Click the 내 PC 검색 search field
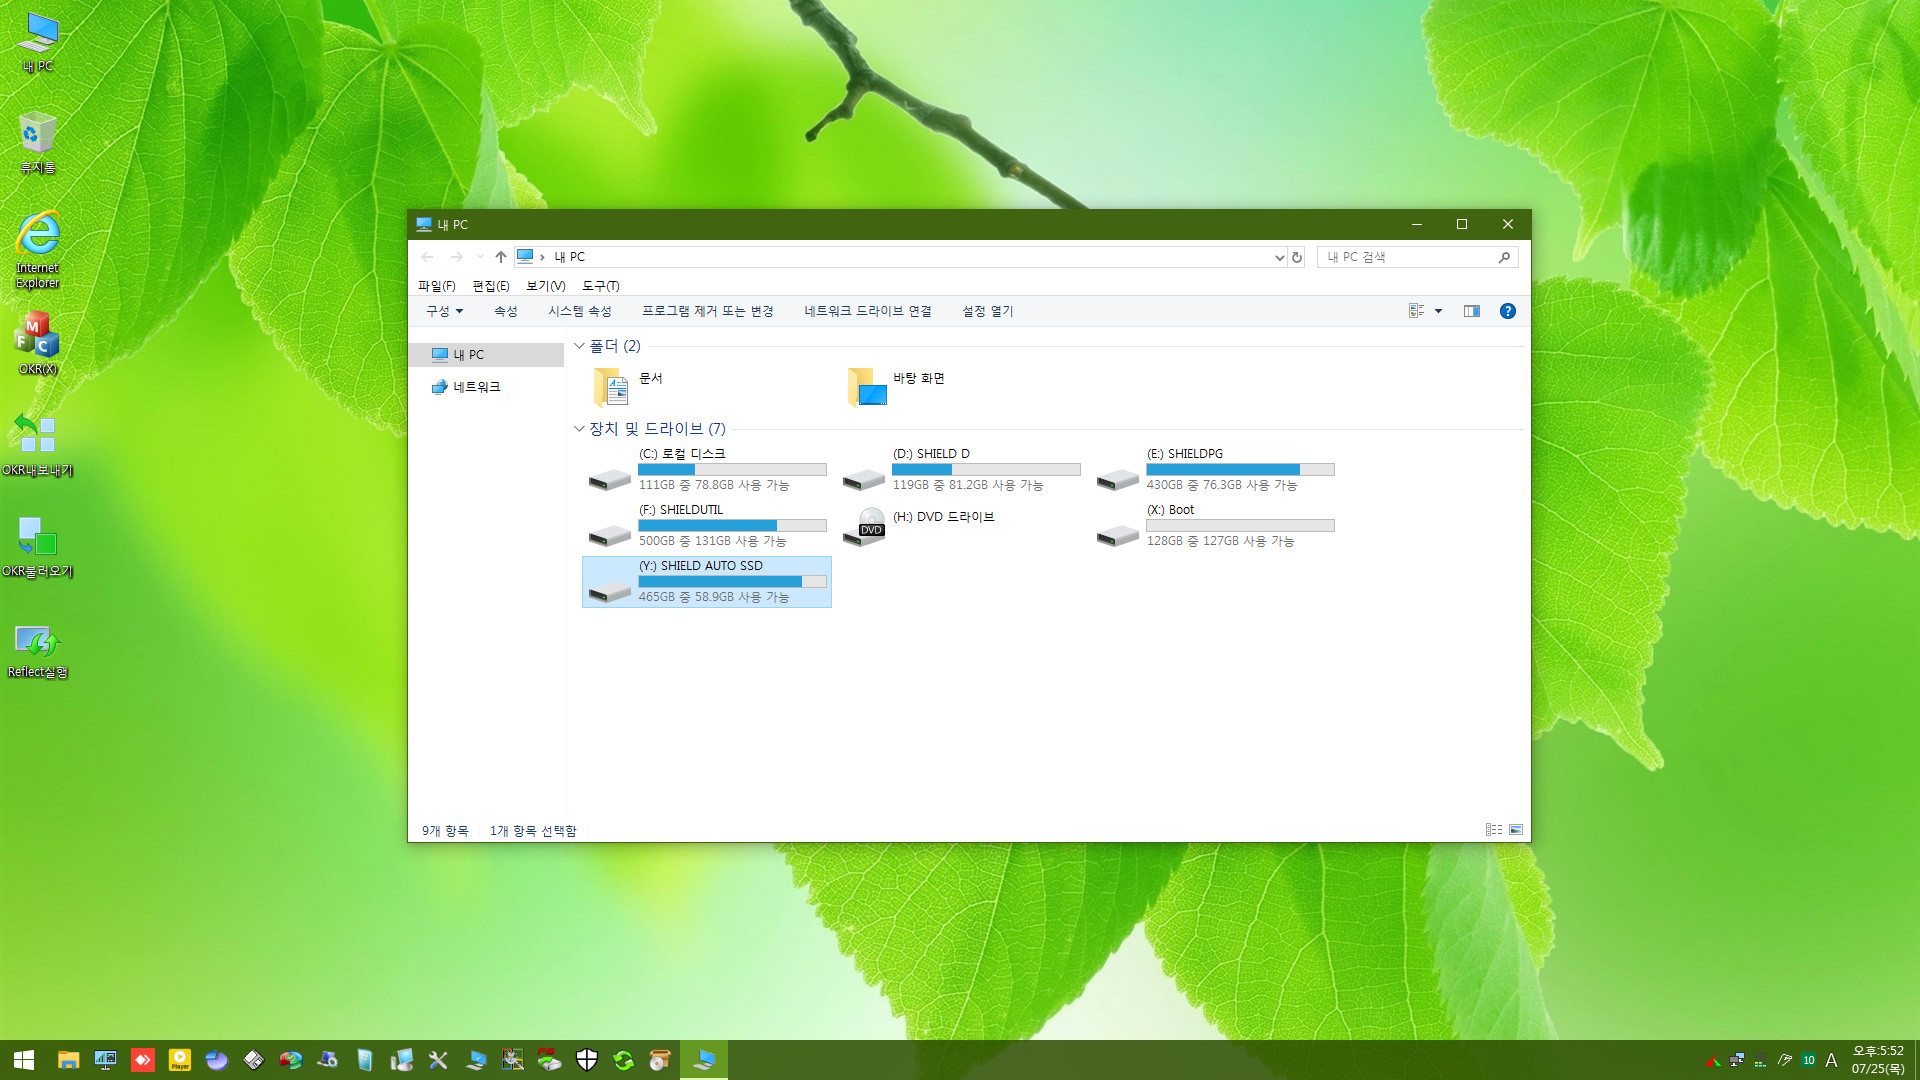The height and width of the screenshot is (1080, 1920). [1417, 257]
